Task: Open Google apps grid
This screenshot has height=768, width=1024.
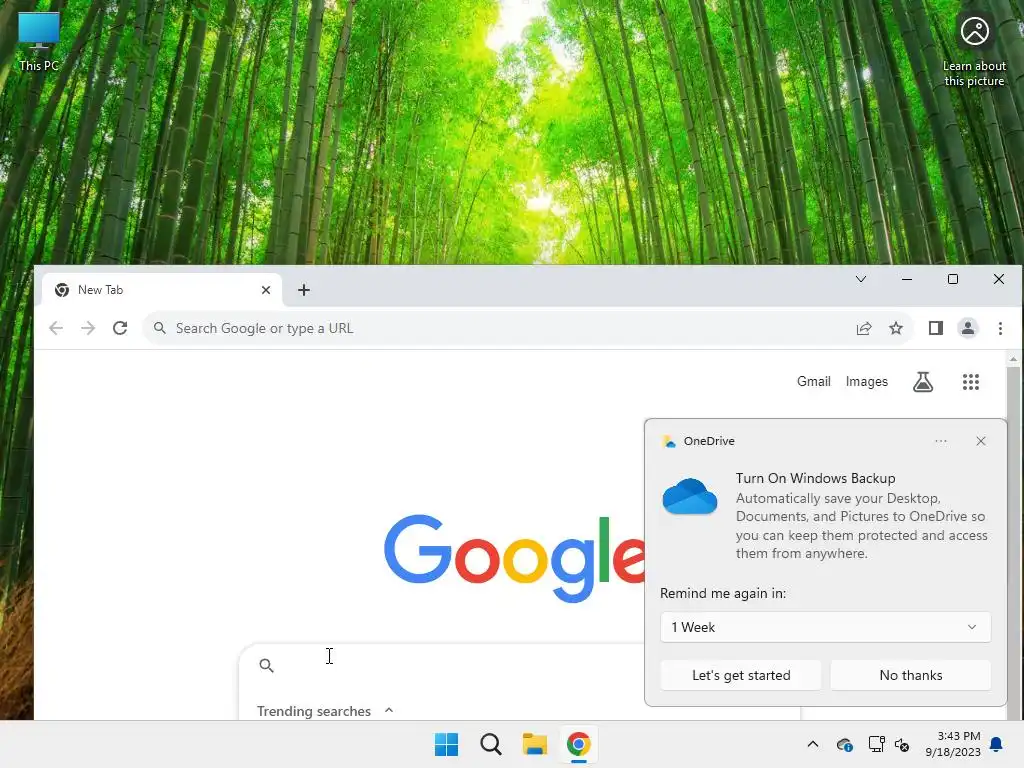Action: 970,382
